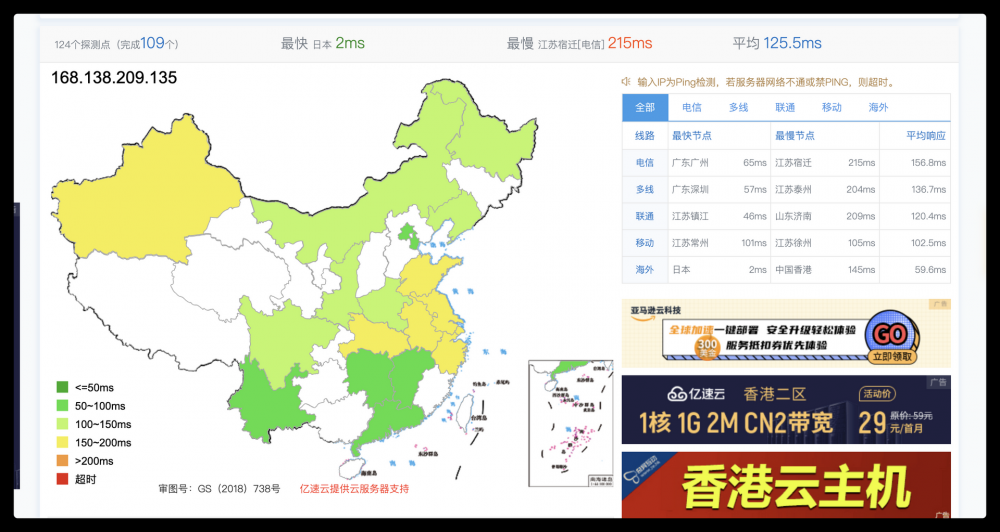The height and width of the screenshot is (532, 1000).
Task: Click the 平均响应 column header
Action: (x=926, y=136)
